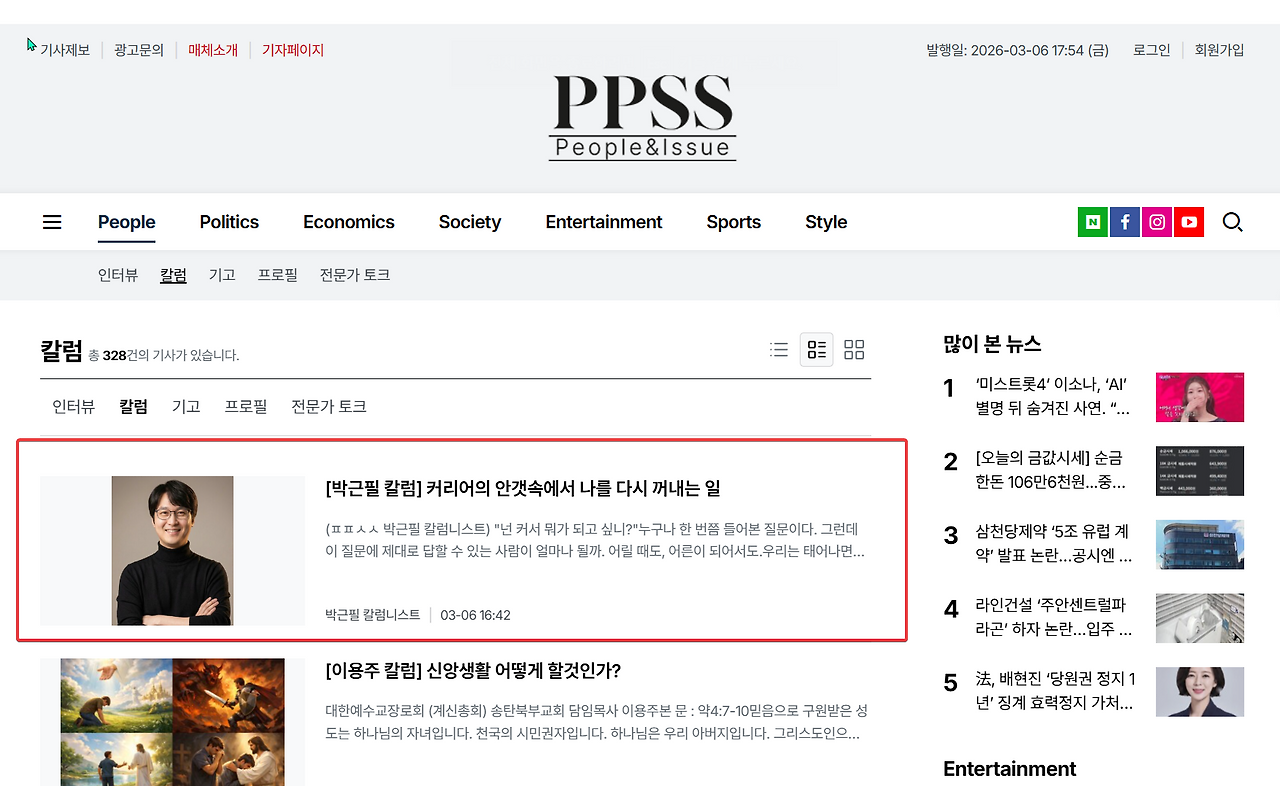1280x786 pixels.
Task: Click the 03-06 16:42 timestamp
Action: point(475,615)
